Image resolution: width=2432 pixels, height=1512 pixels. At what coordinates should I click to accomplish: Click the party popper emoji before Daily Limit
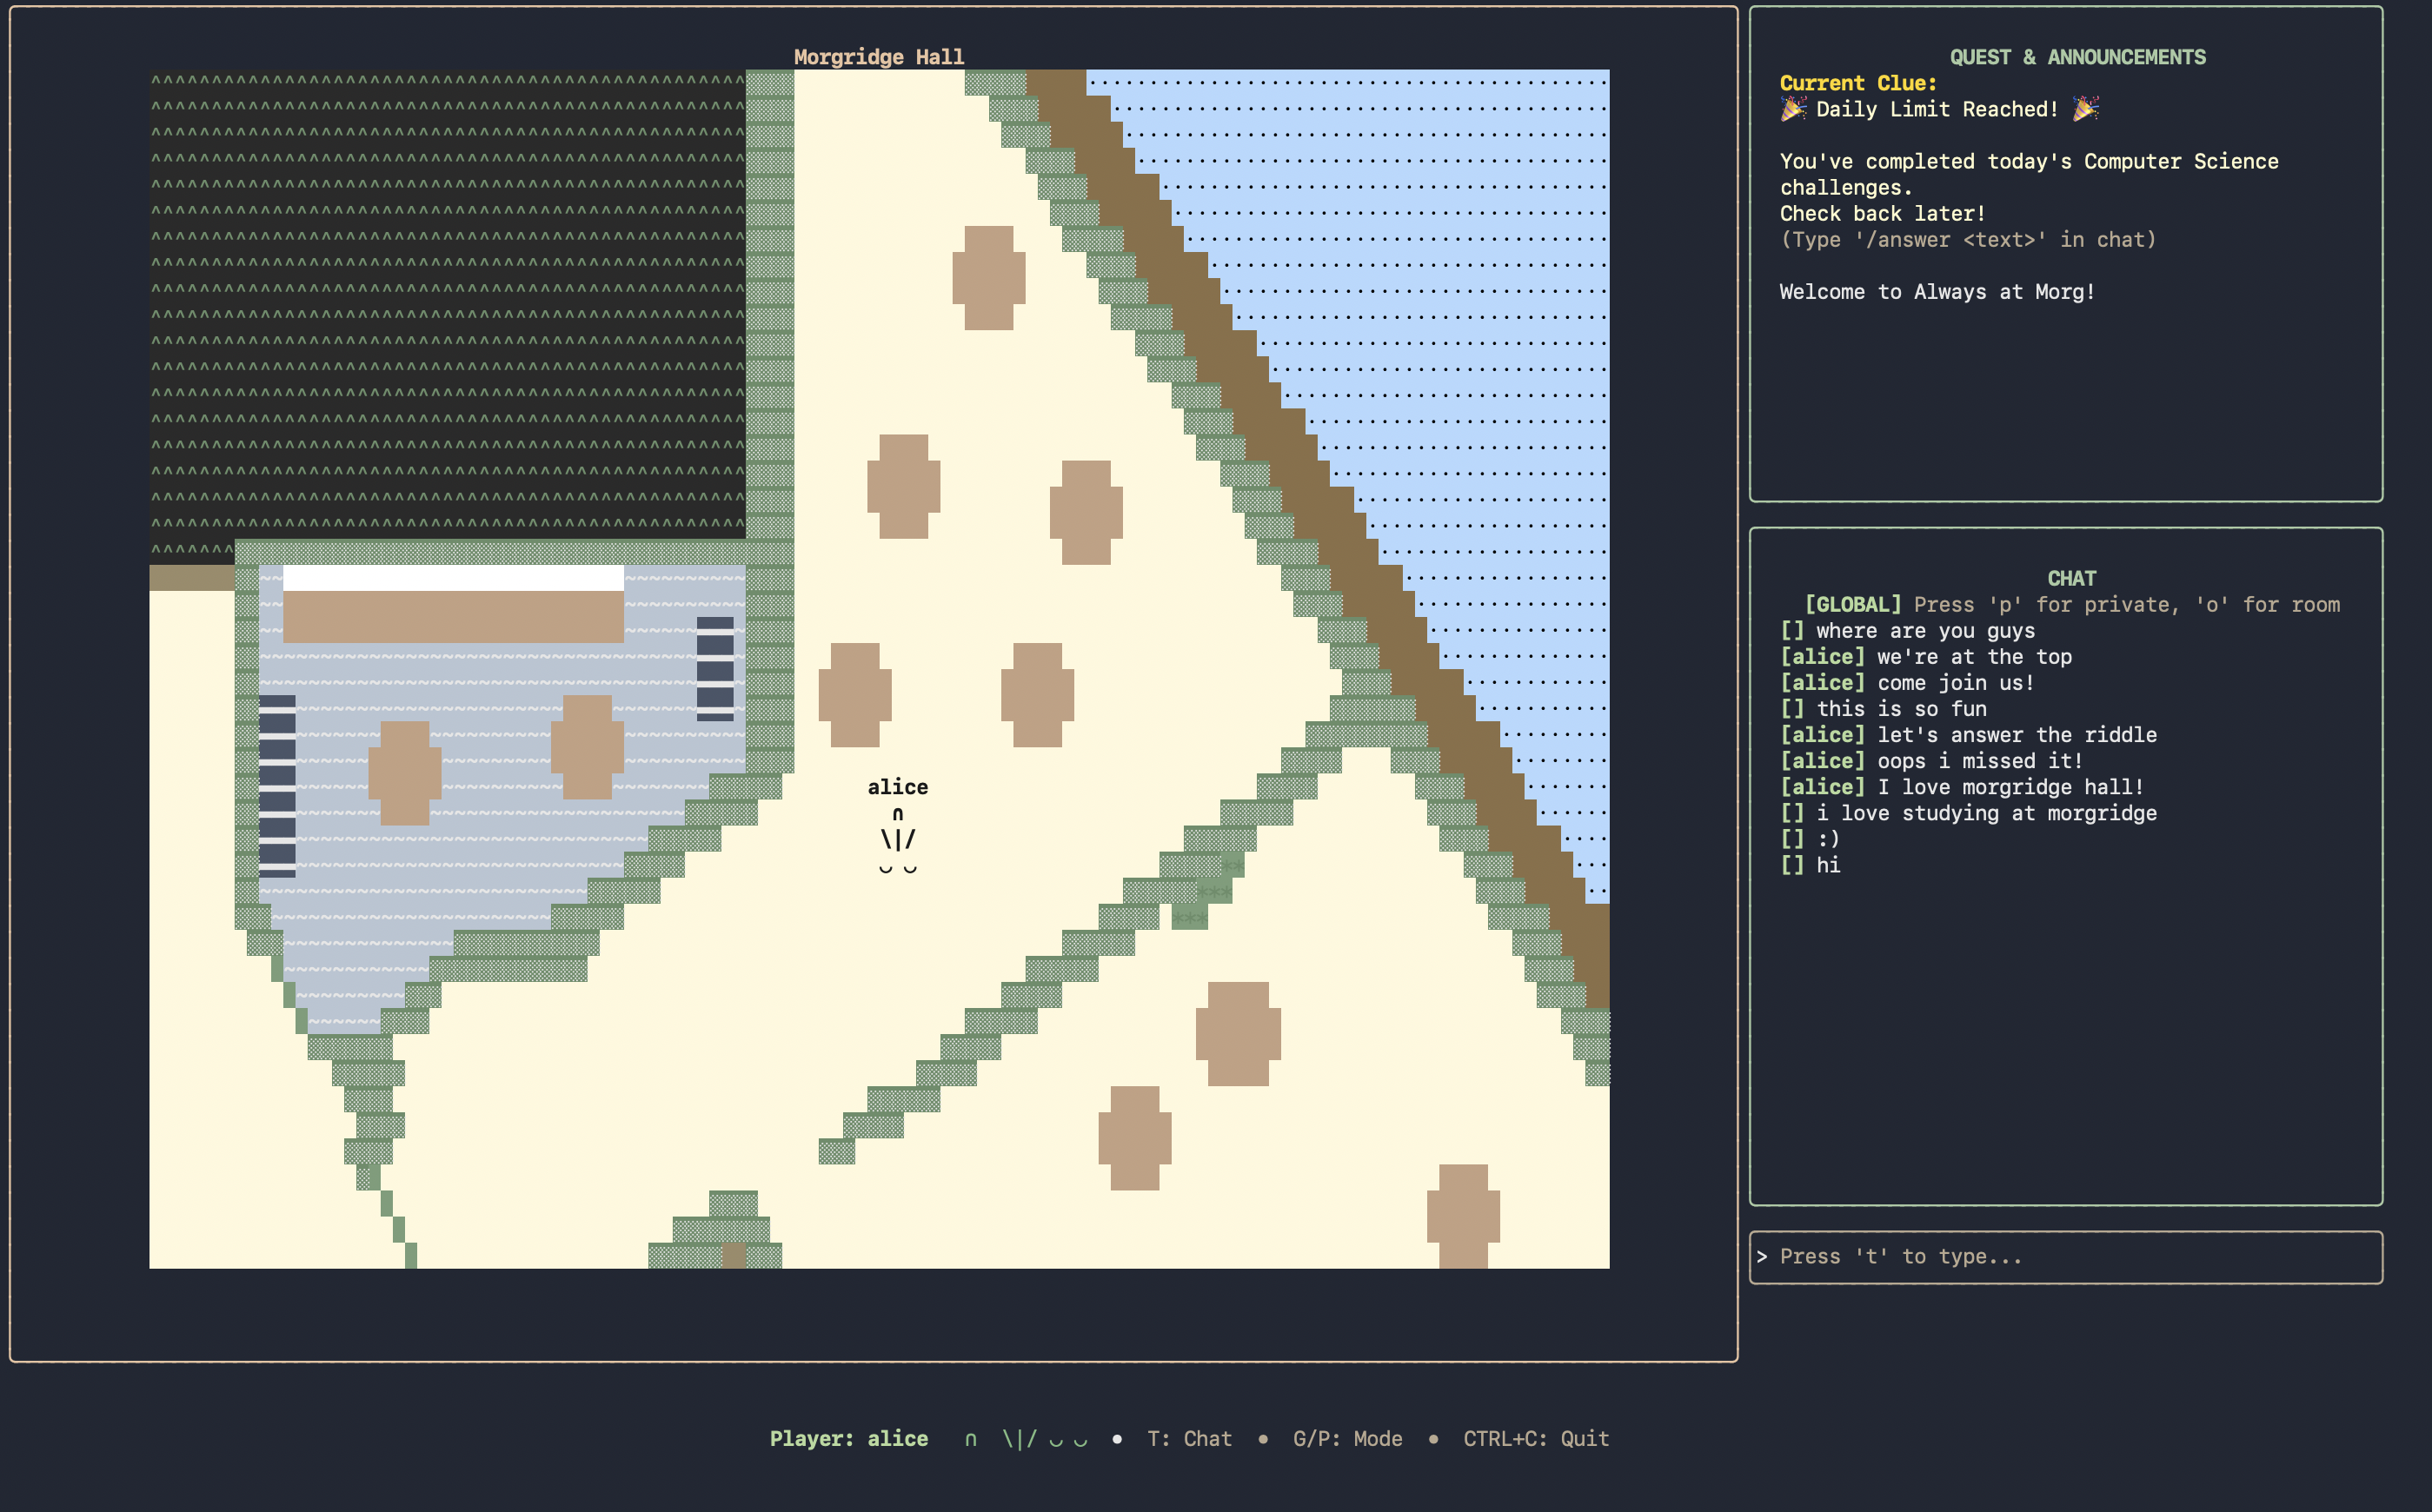point(1792,109)
